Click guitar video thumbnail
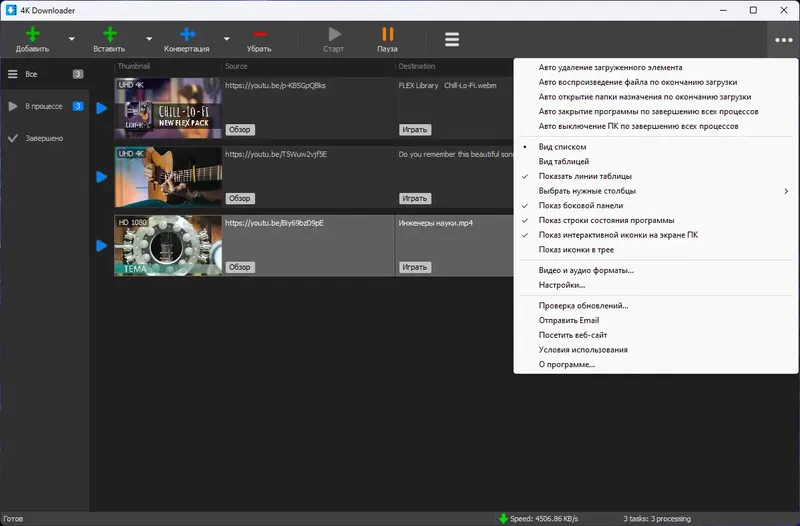Viewport: 800px width, 526px height. click(168, 177)
